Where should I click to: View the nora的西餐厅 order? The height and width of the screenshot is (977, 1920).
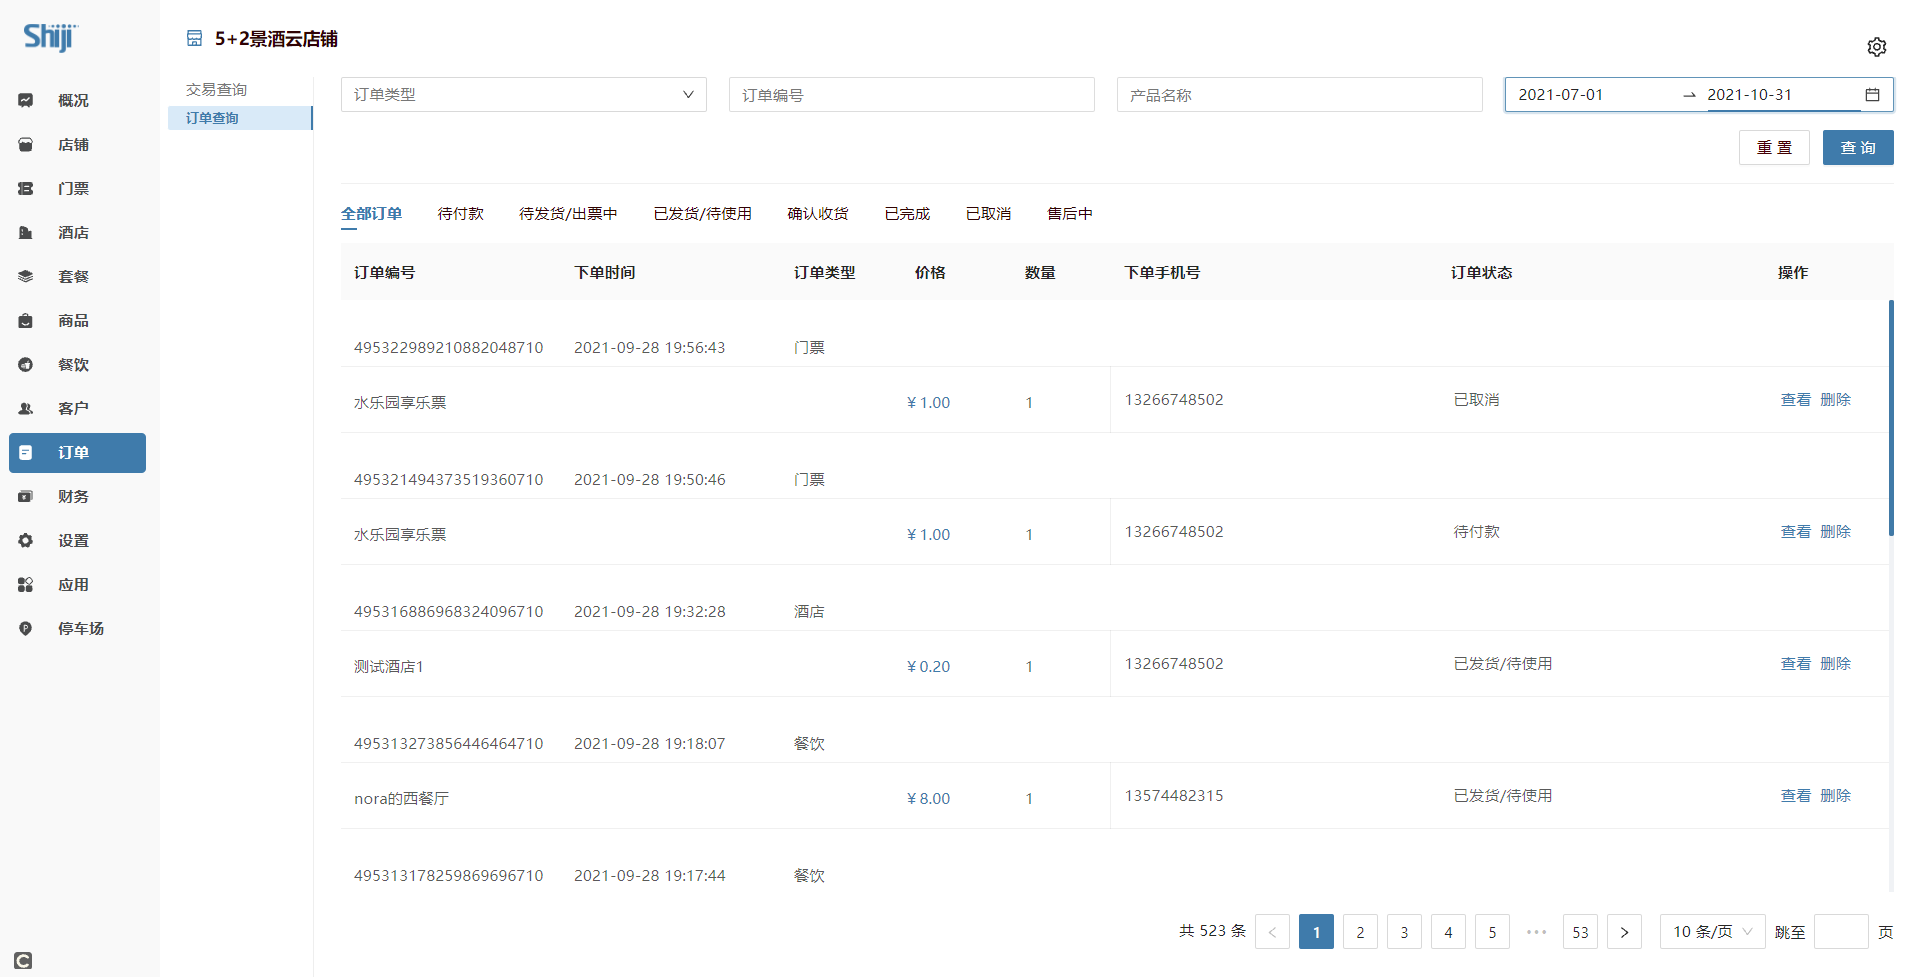(x=1795, y=795)
